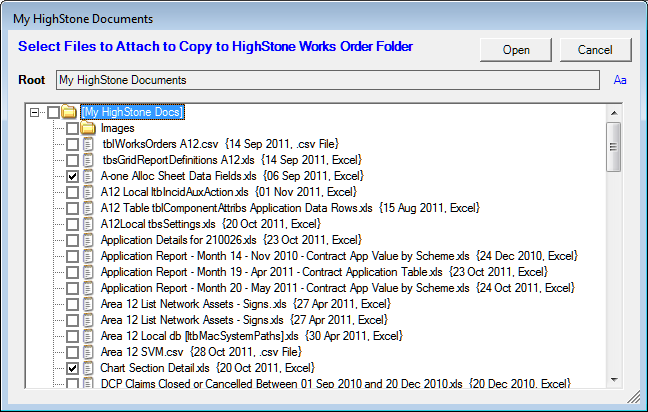Screen dimensions: 648x412
Task: Click file icon of Application Report Month 14
Action: (x=88, y=256)
